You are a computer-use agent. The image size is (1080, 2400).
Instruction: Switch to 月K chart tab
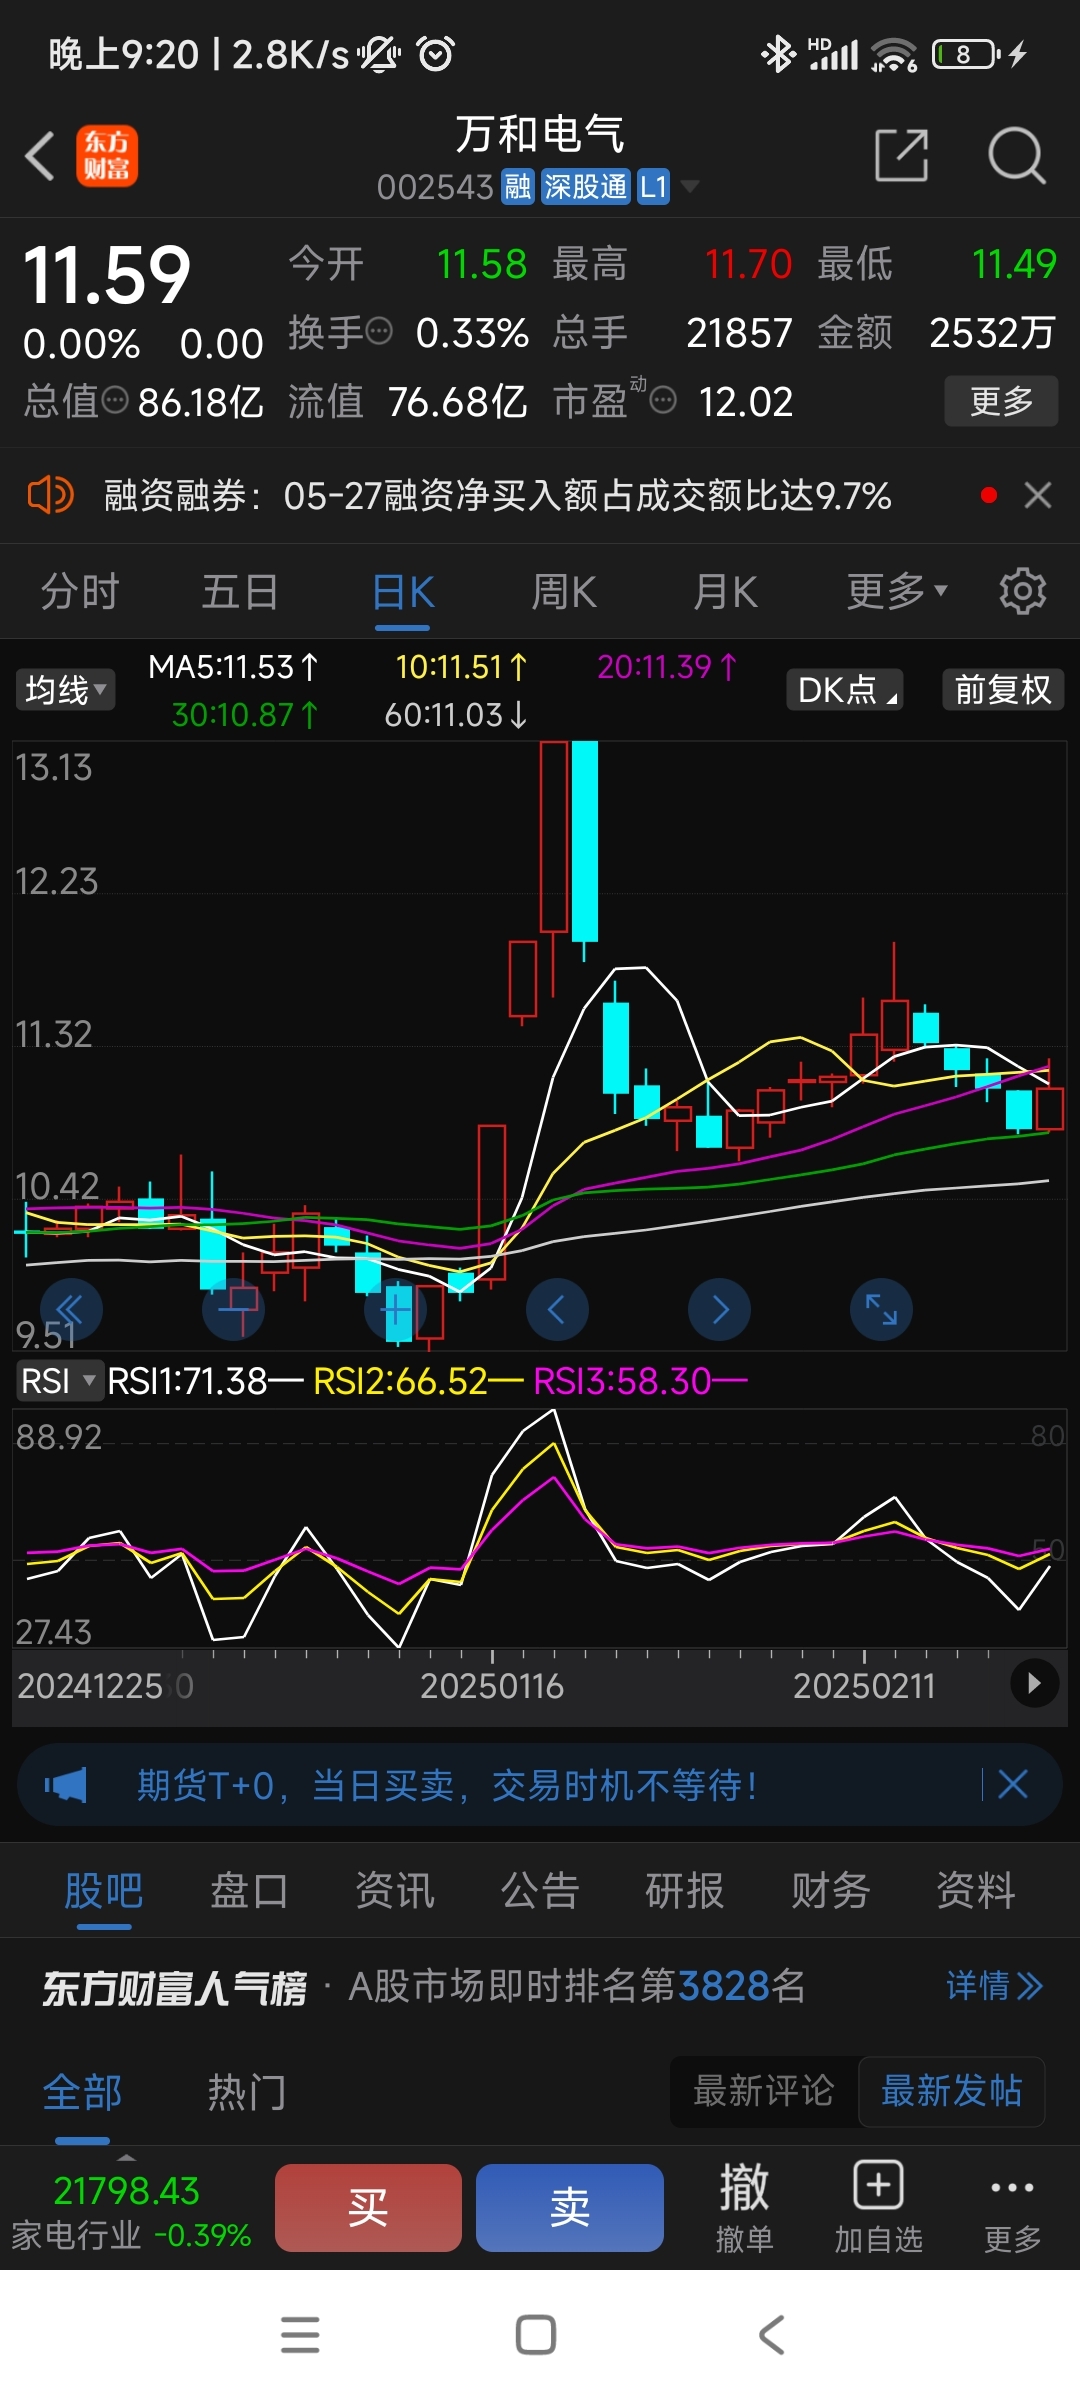click(x=725, y=592)
